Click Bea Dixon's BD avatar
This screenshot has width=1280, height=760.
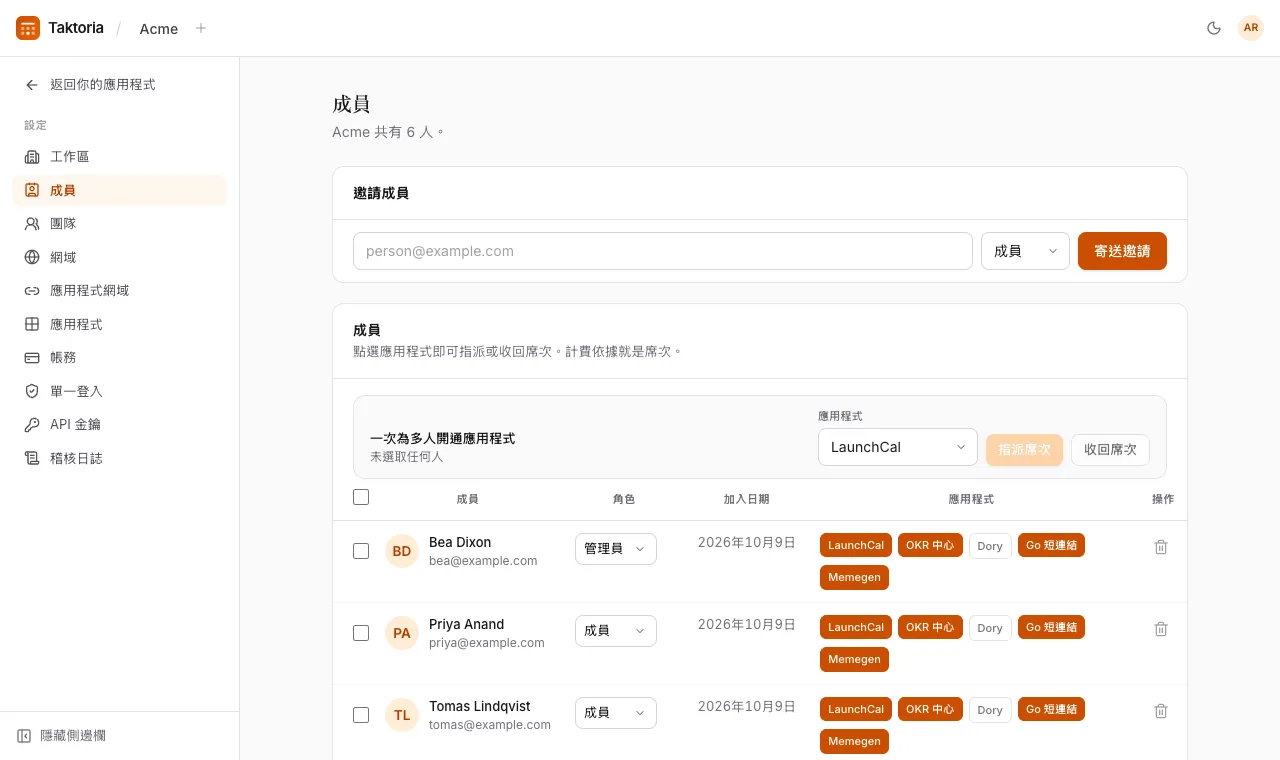point(402,551)
